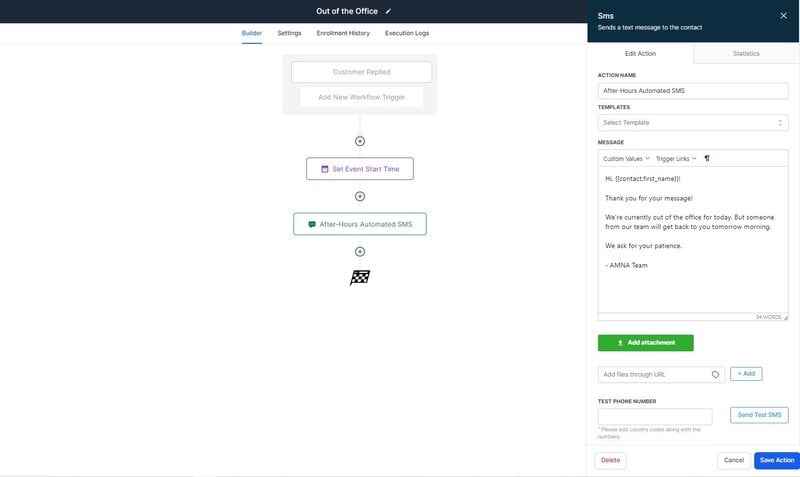
Task: Toggle the paragraph formatting icon
Action: pyautogui.click(x=707, y=159)
